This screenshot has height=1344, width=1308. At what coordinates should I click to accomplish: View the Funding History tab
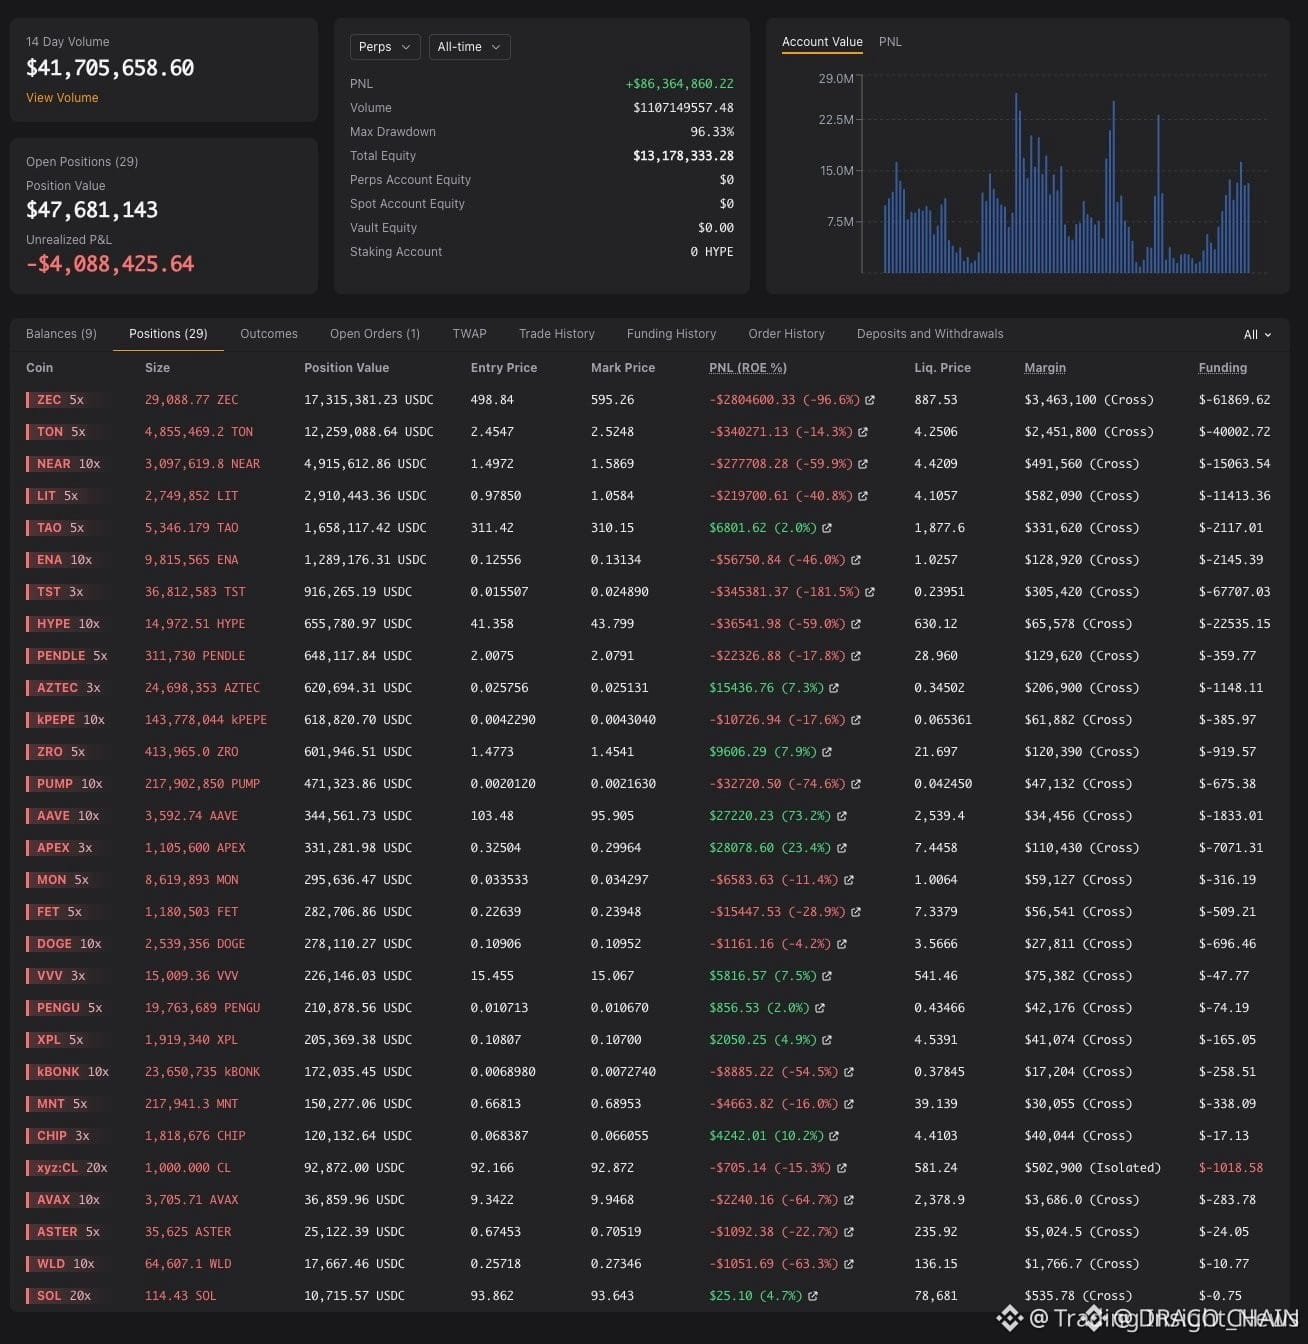tap(672, 334)
